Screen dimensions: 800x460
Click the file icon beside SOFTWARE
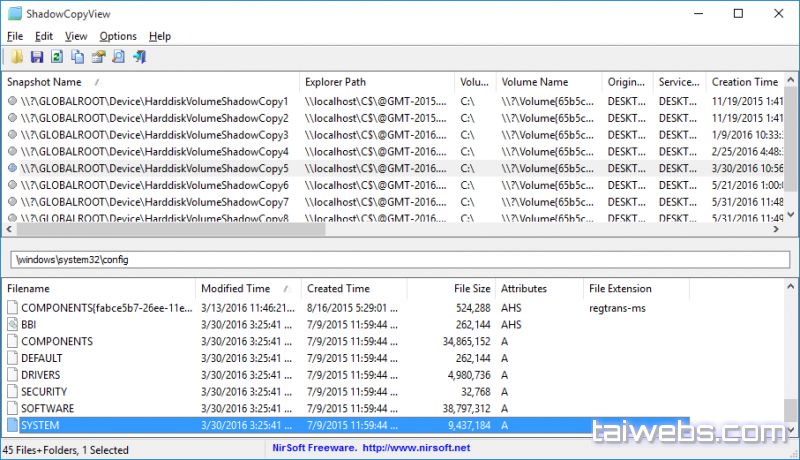[12, 409]
